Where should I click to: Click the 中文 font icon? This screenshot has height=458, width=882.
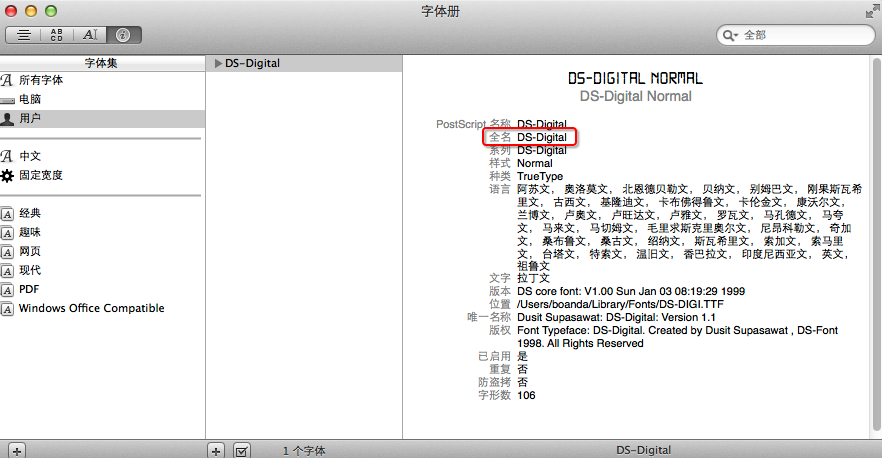[7, 156]
